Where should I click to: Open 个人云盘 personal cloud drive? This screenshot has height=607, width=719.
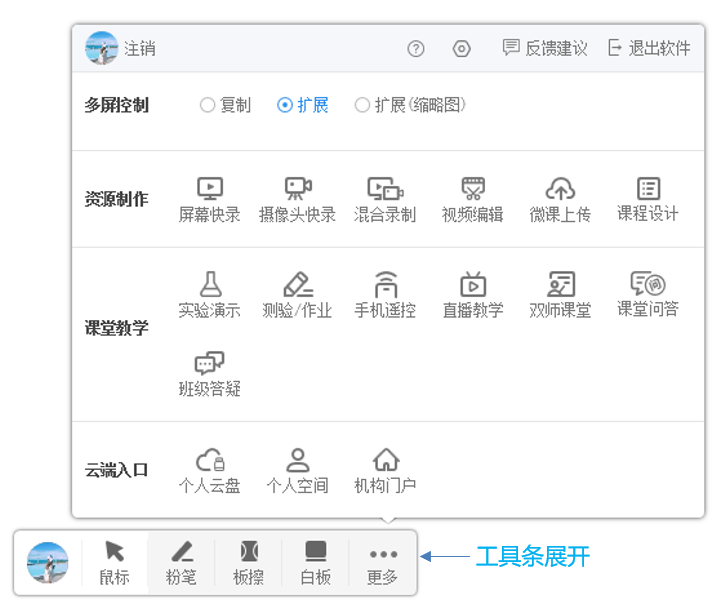209,470
